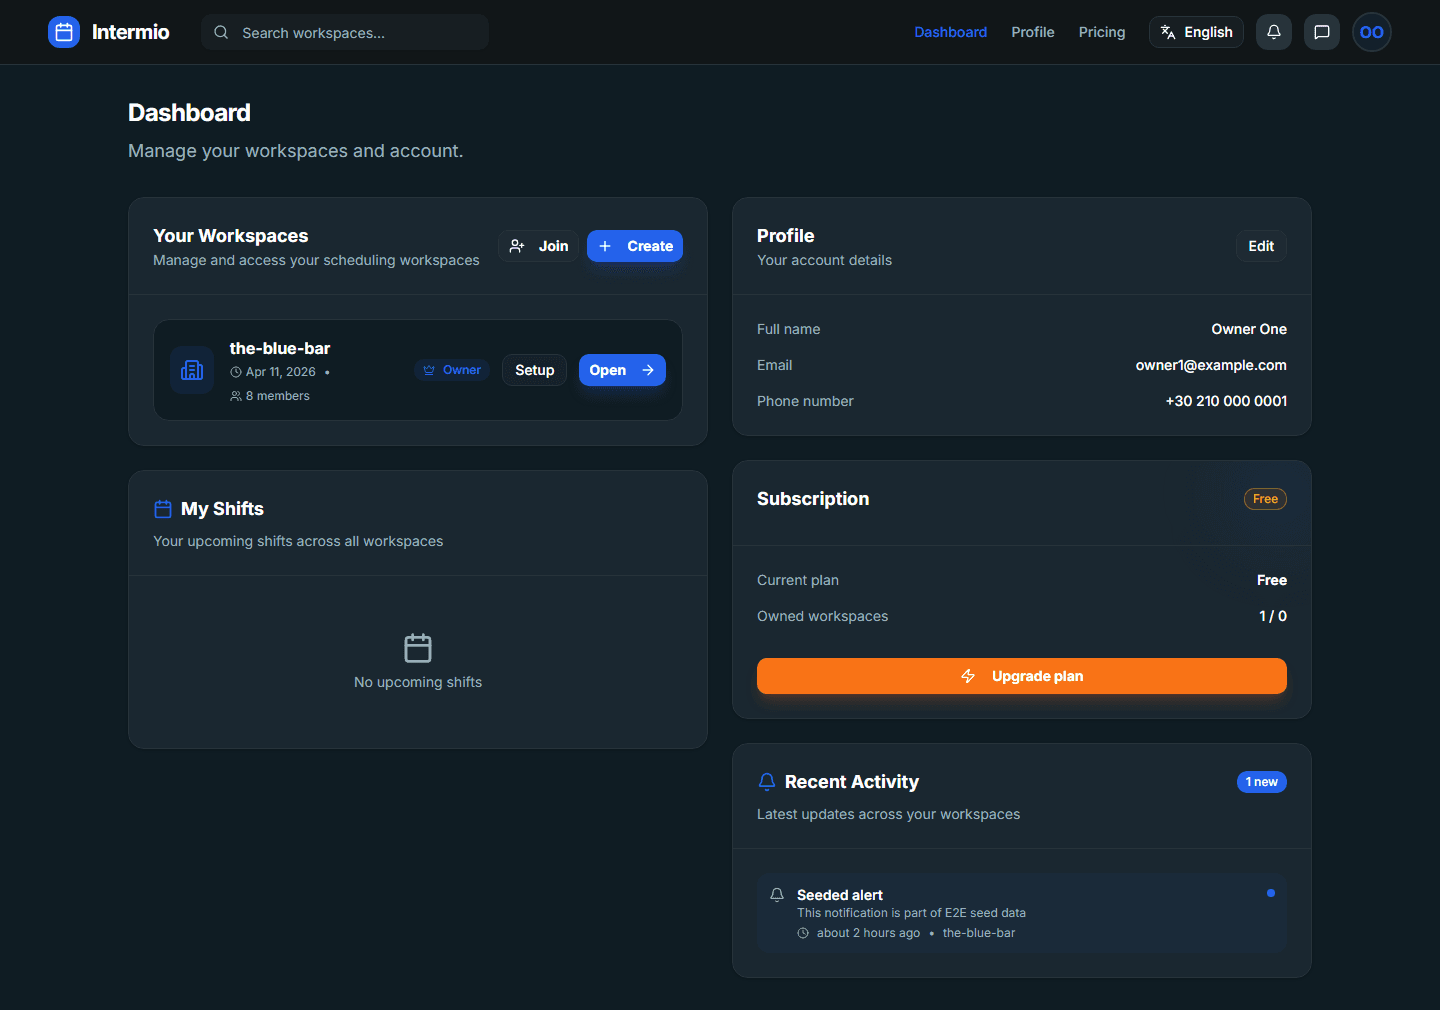
Task: Click the empty calendar icon above No upcoming shifts
Action: pos(418,648)
